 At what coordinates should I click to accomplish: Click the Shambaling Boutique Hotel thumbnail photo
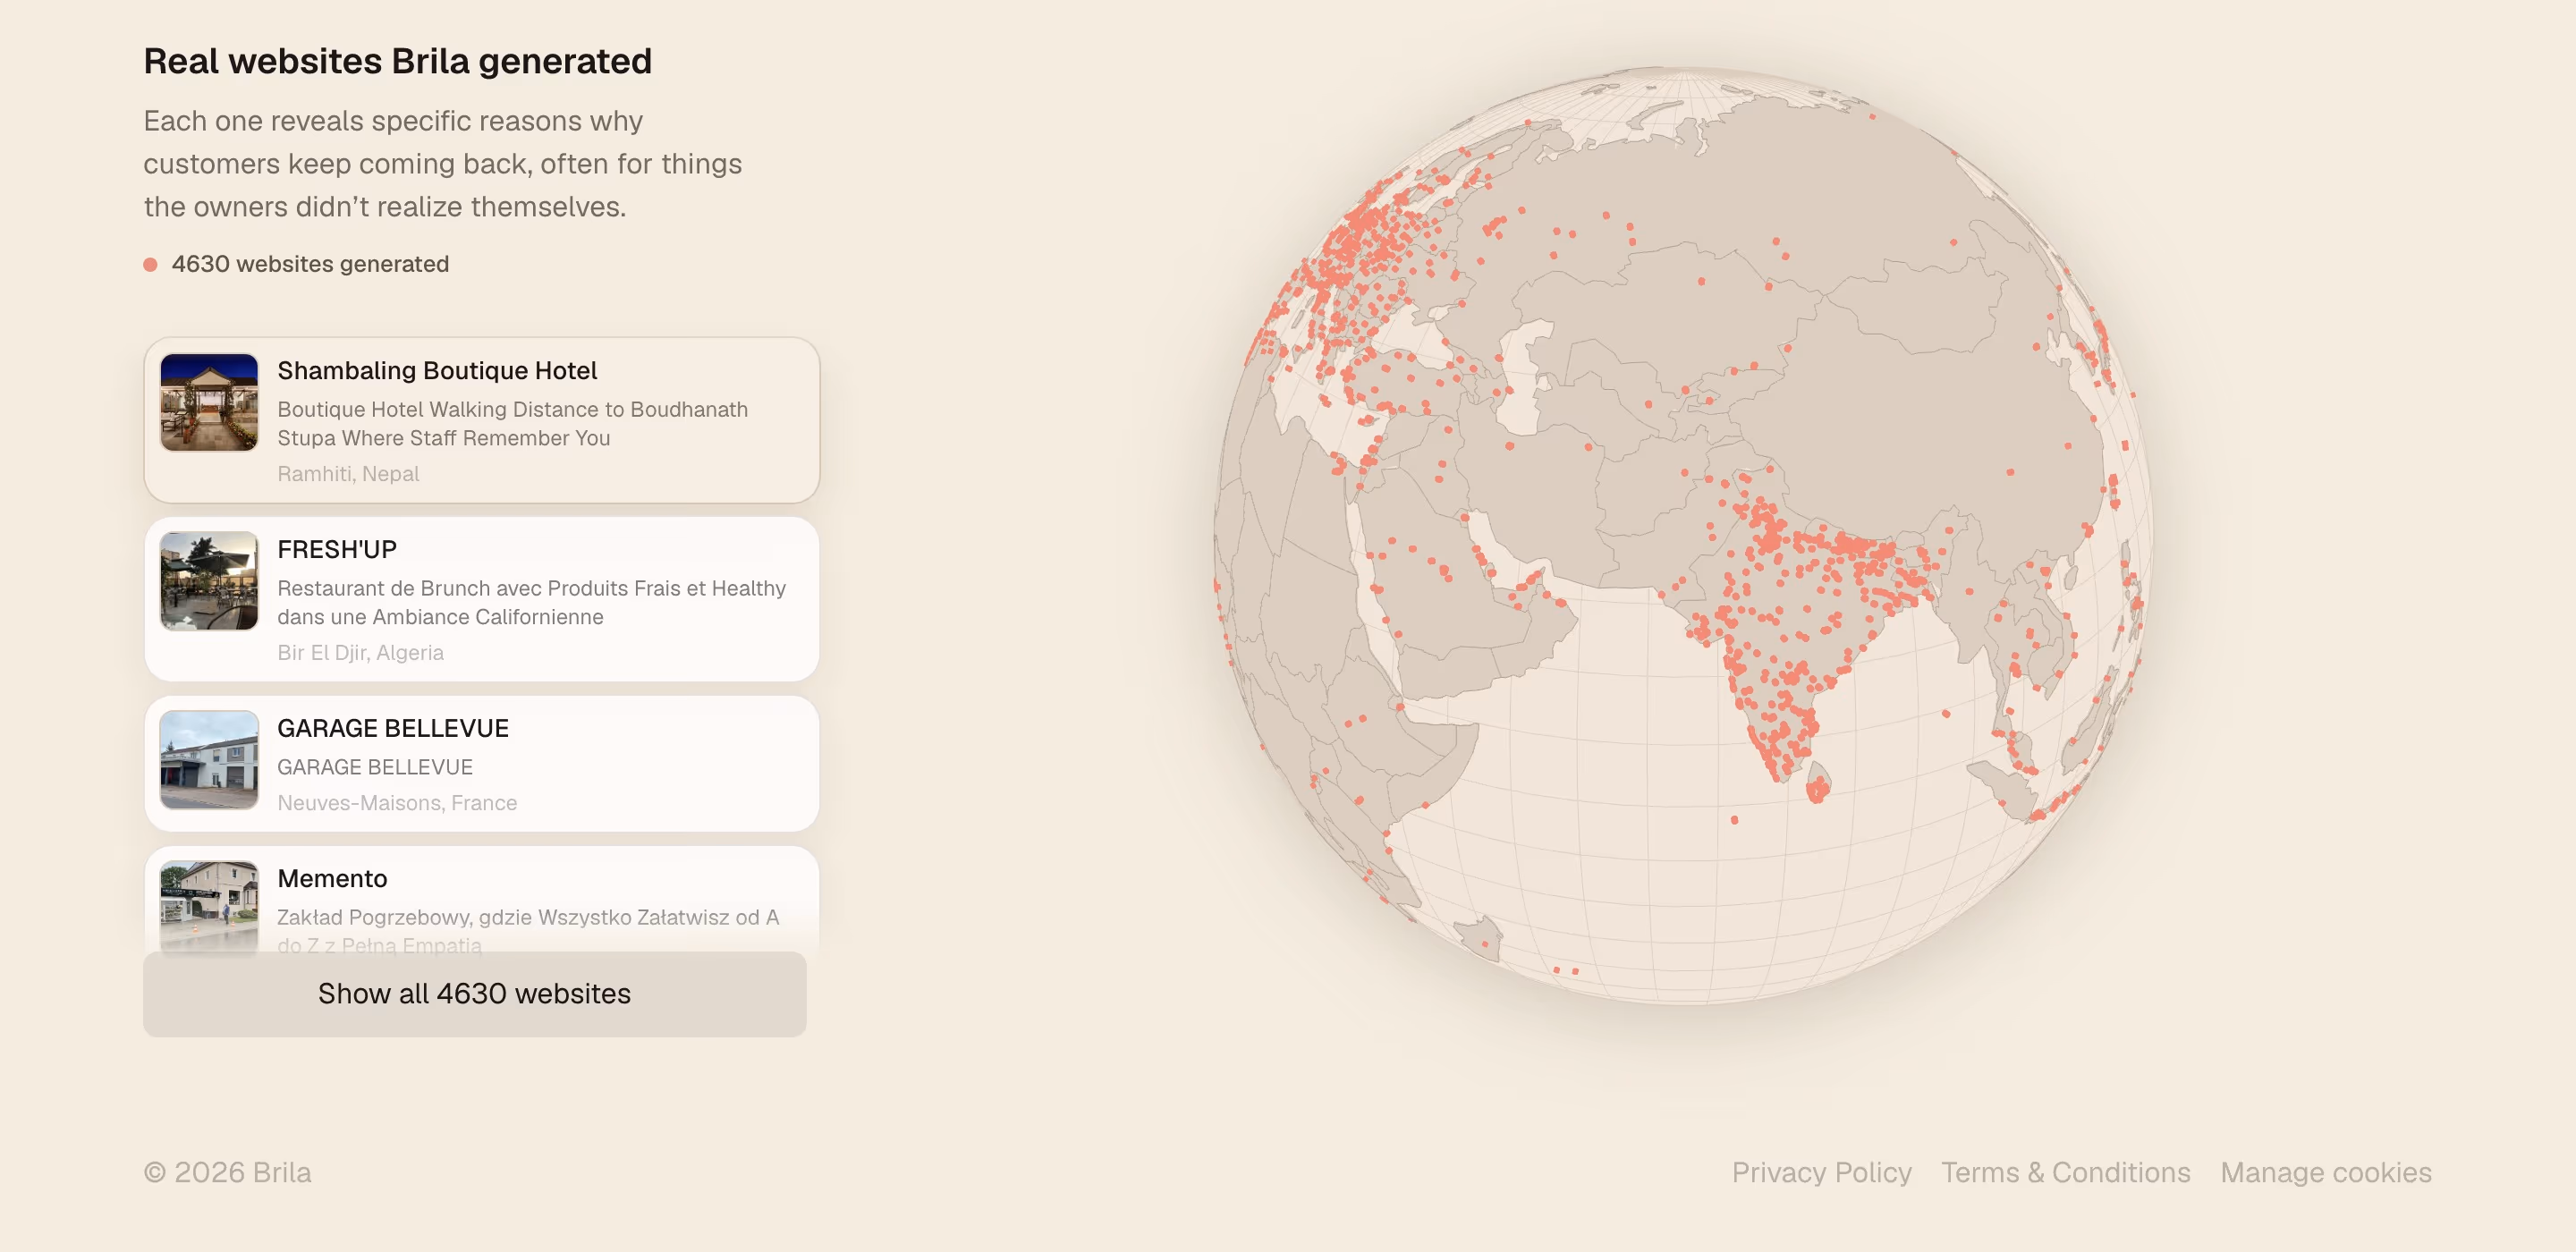(209, 402)
